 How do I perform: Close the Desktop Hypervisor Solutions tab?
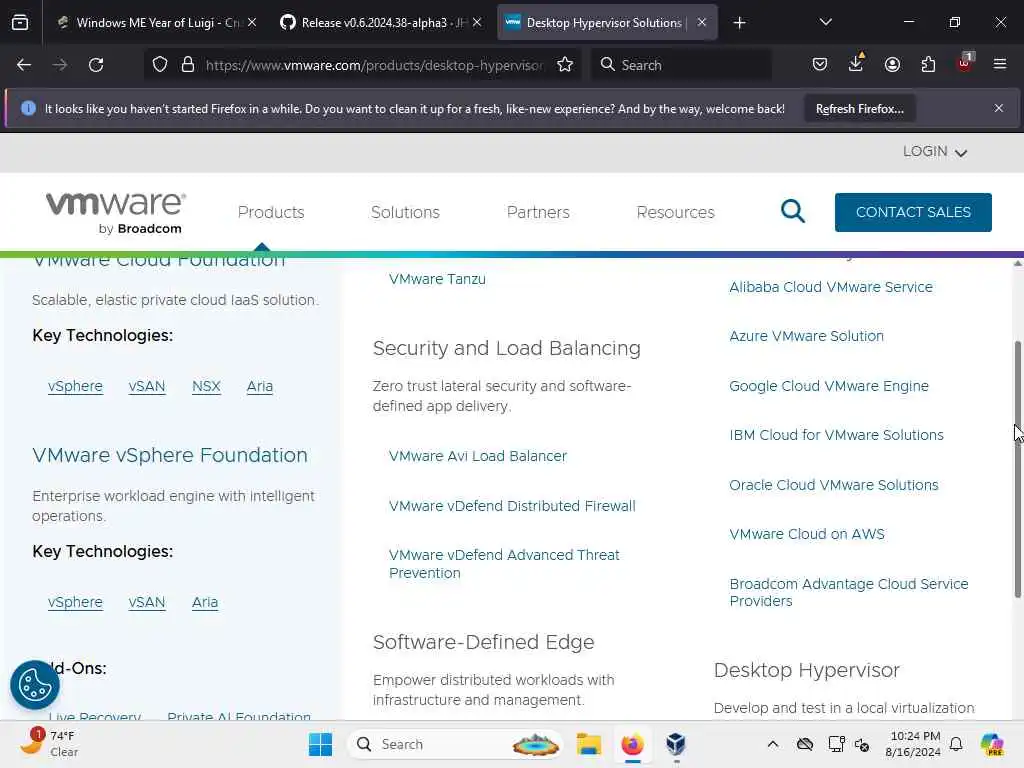[701, 23]
